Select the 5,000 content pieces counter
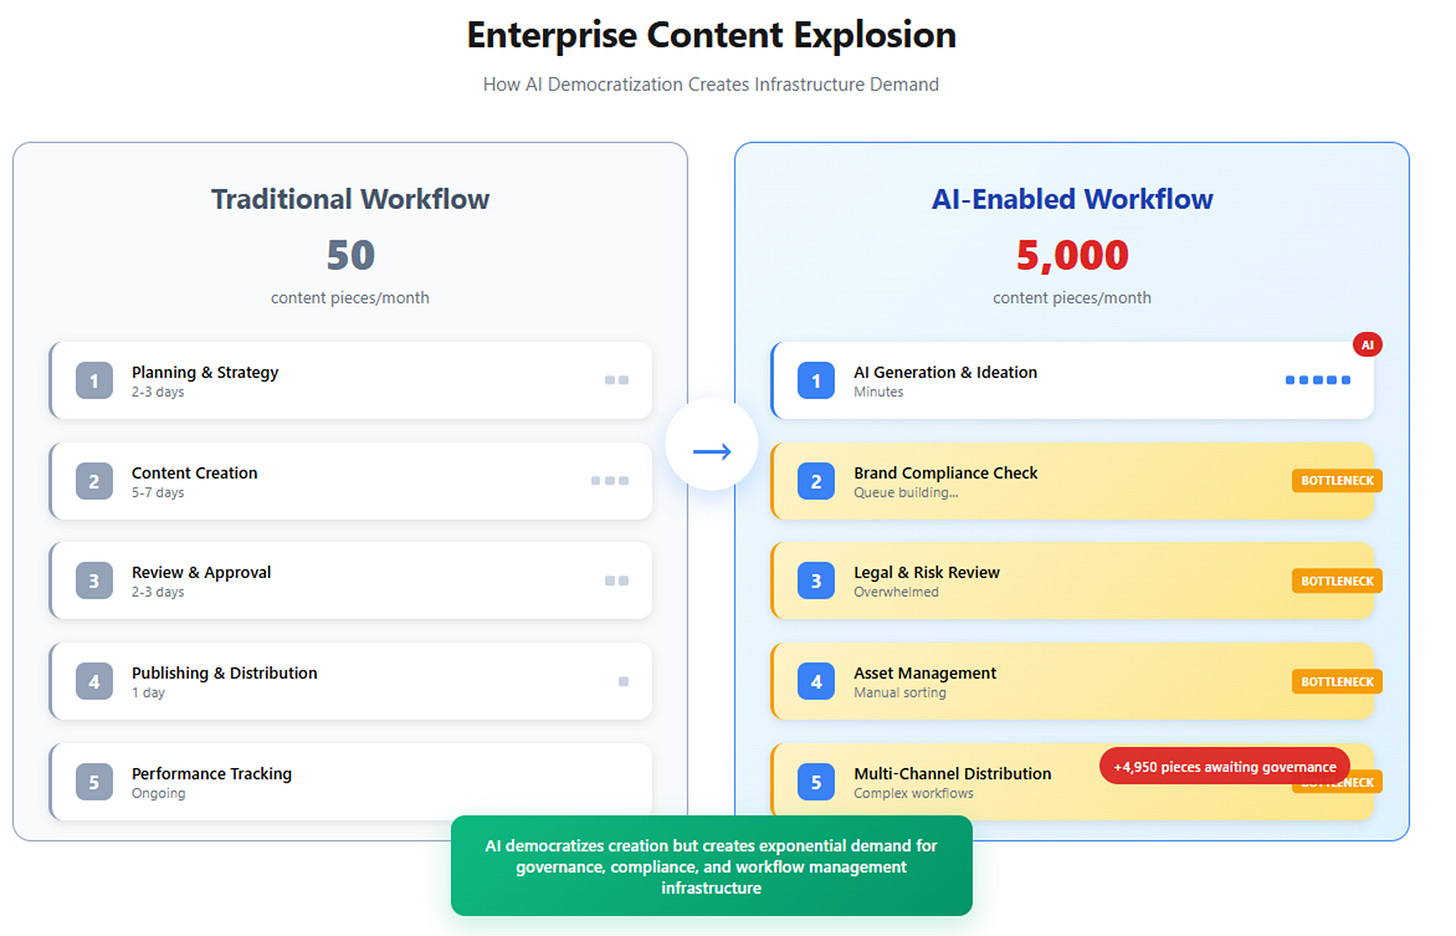Viewport: 1456px width, 936px height. (1071, 255)
